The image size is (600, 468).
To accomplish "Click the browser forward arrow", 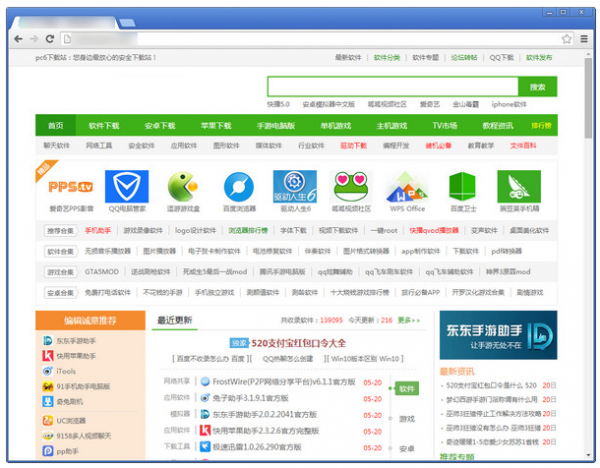I will pos(34,39).
